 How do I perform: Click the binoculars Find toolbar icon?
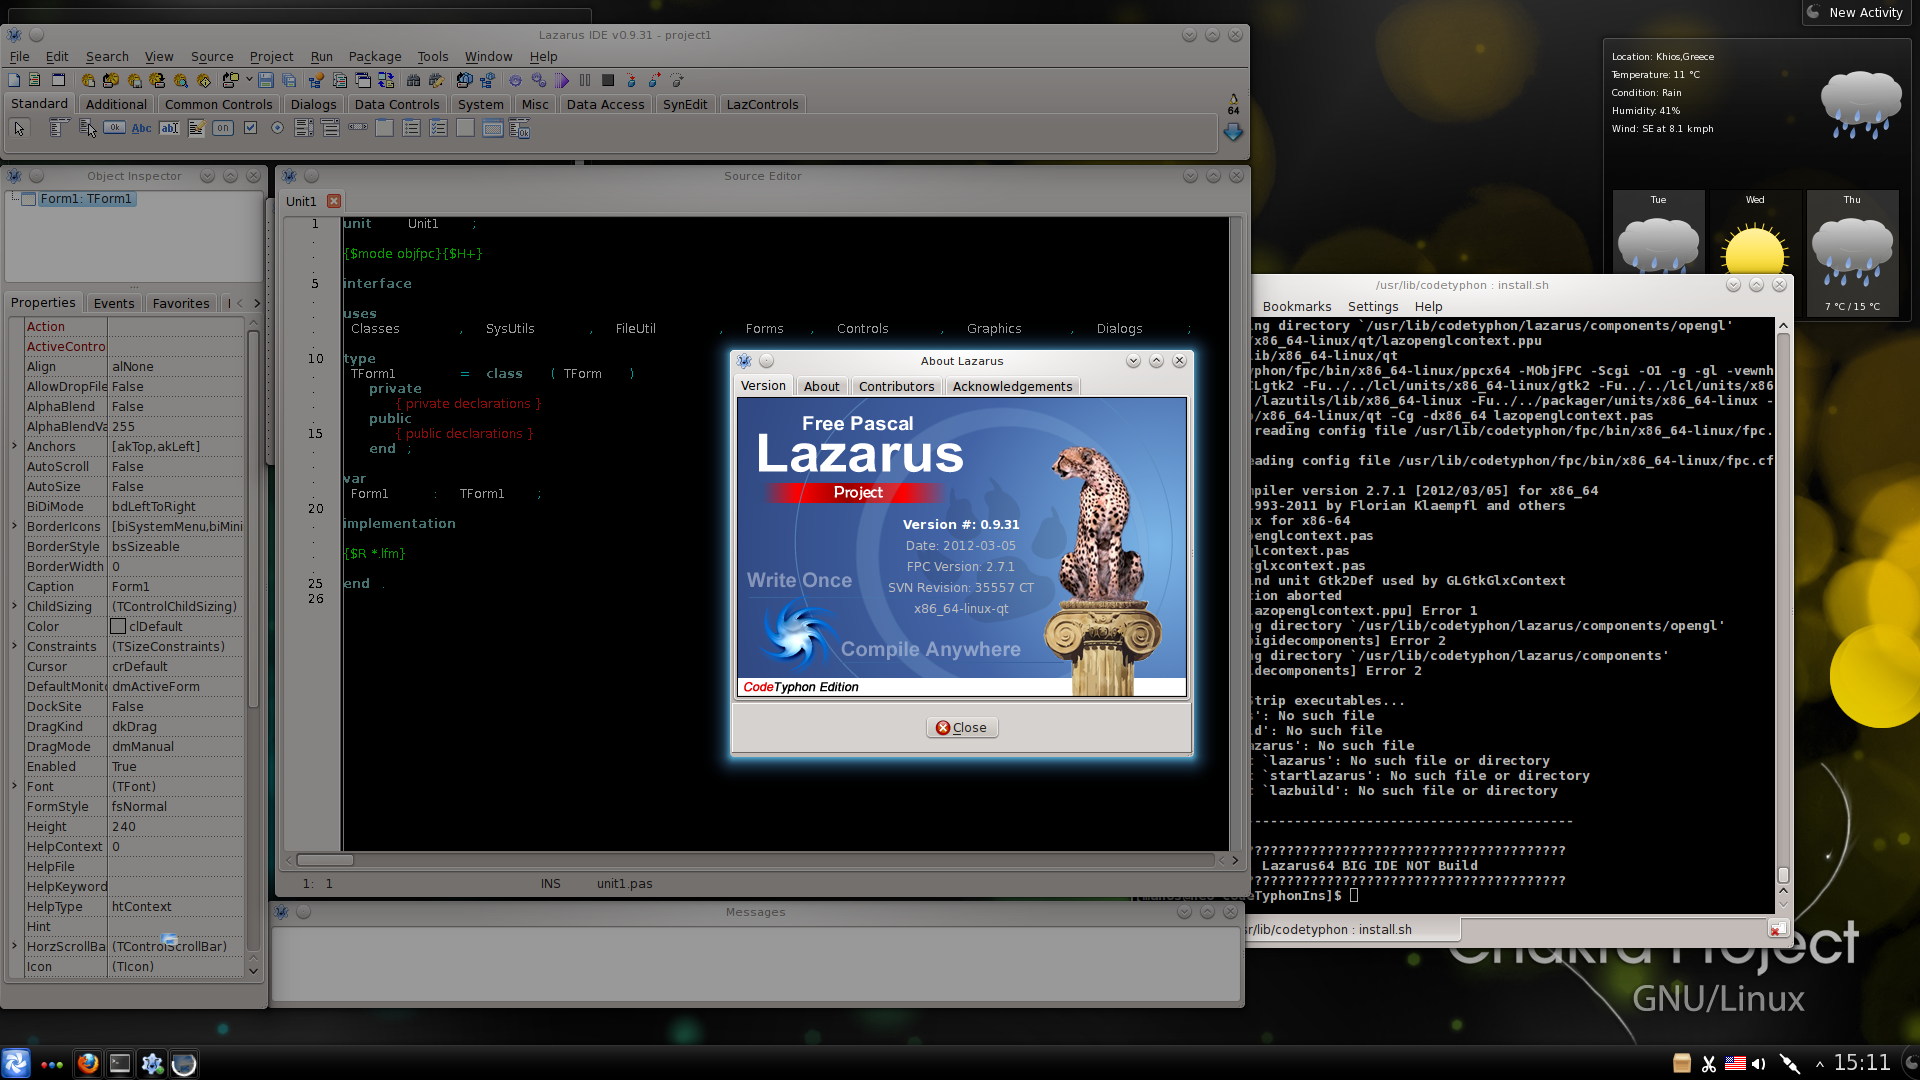coord(413,80)
